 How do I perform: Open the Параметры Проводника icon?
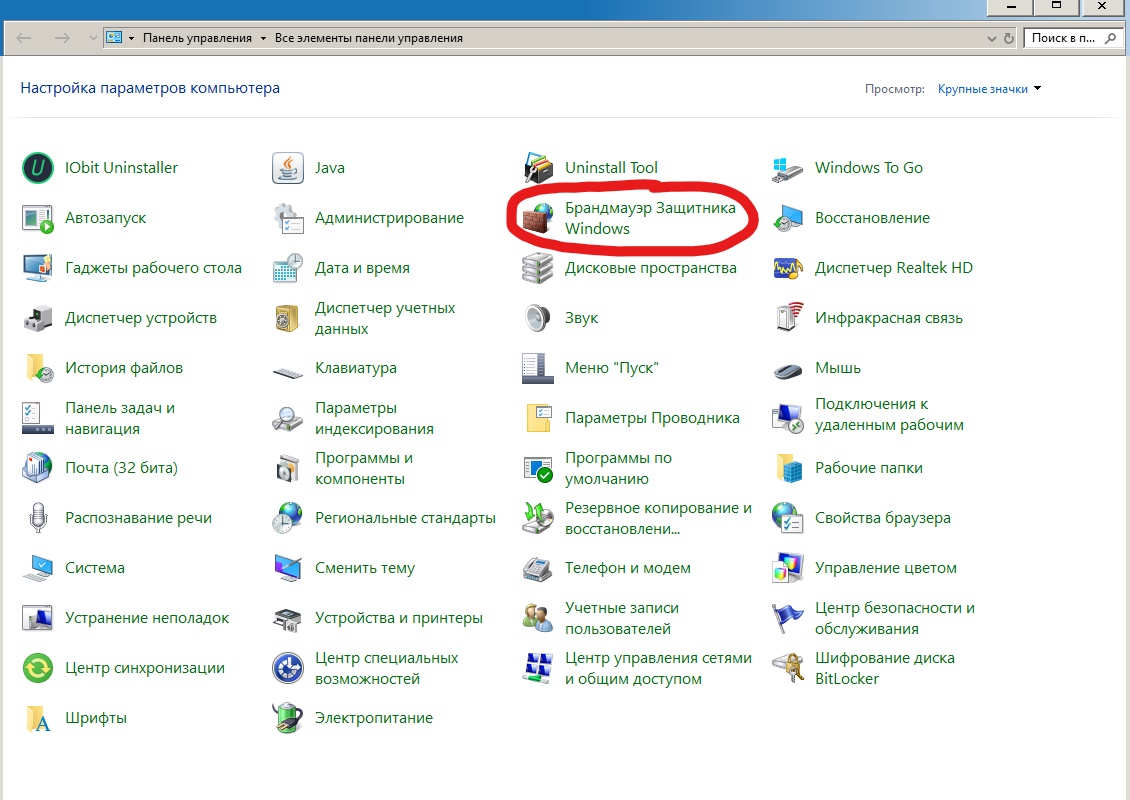click(x=538, y=418)
